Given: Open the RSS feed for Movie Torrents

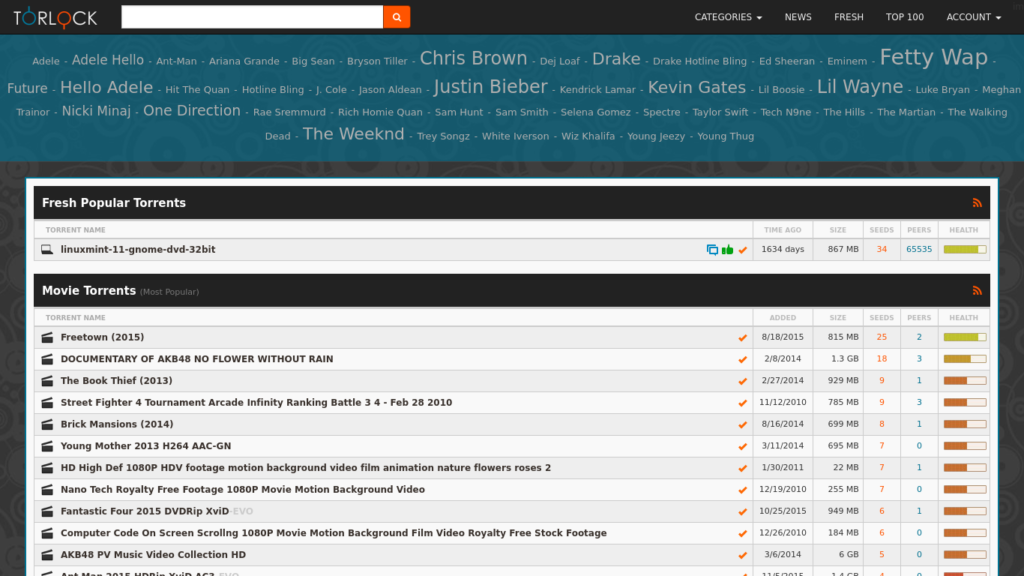Looking at the screenshot, I should click(977, 291).
